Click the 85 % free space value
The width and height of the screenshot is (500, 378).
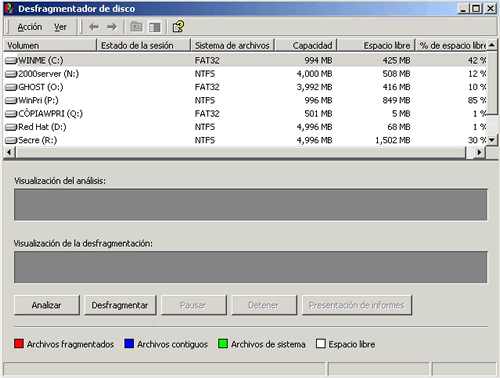[477, 100]
